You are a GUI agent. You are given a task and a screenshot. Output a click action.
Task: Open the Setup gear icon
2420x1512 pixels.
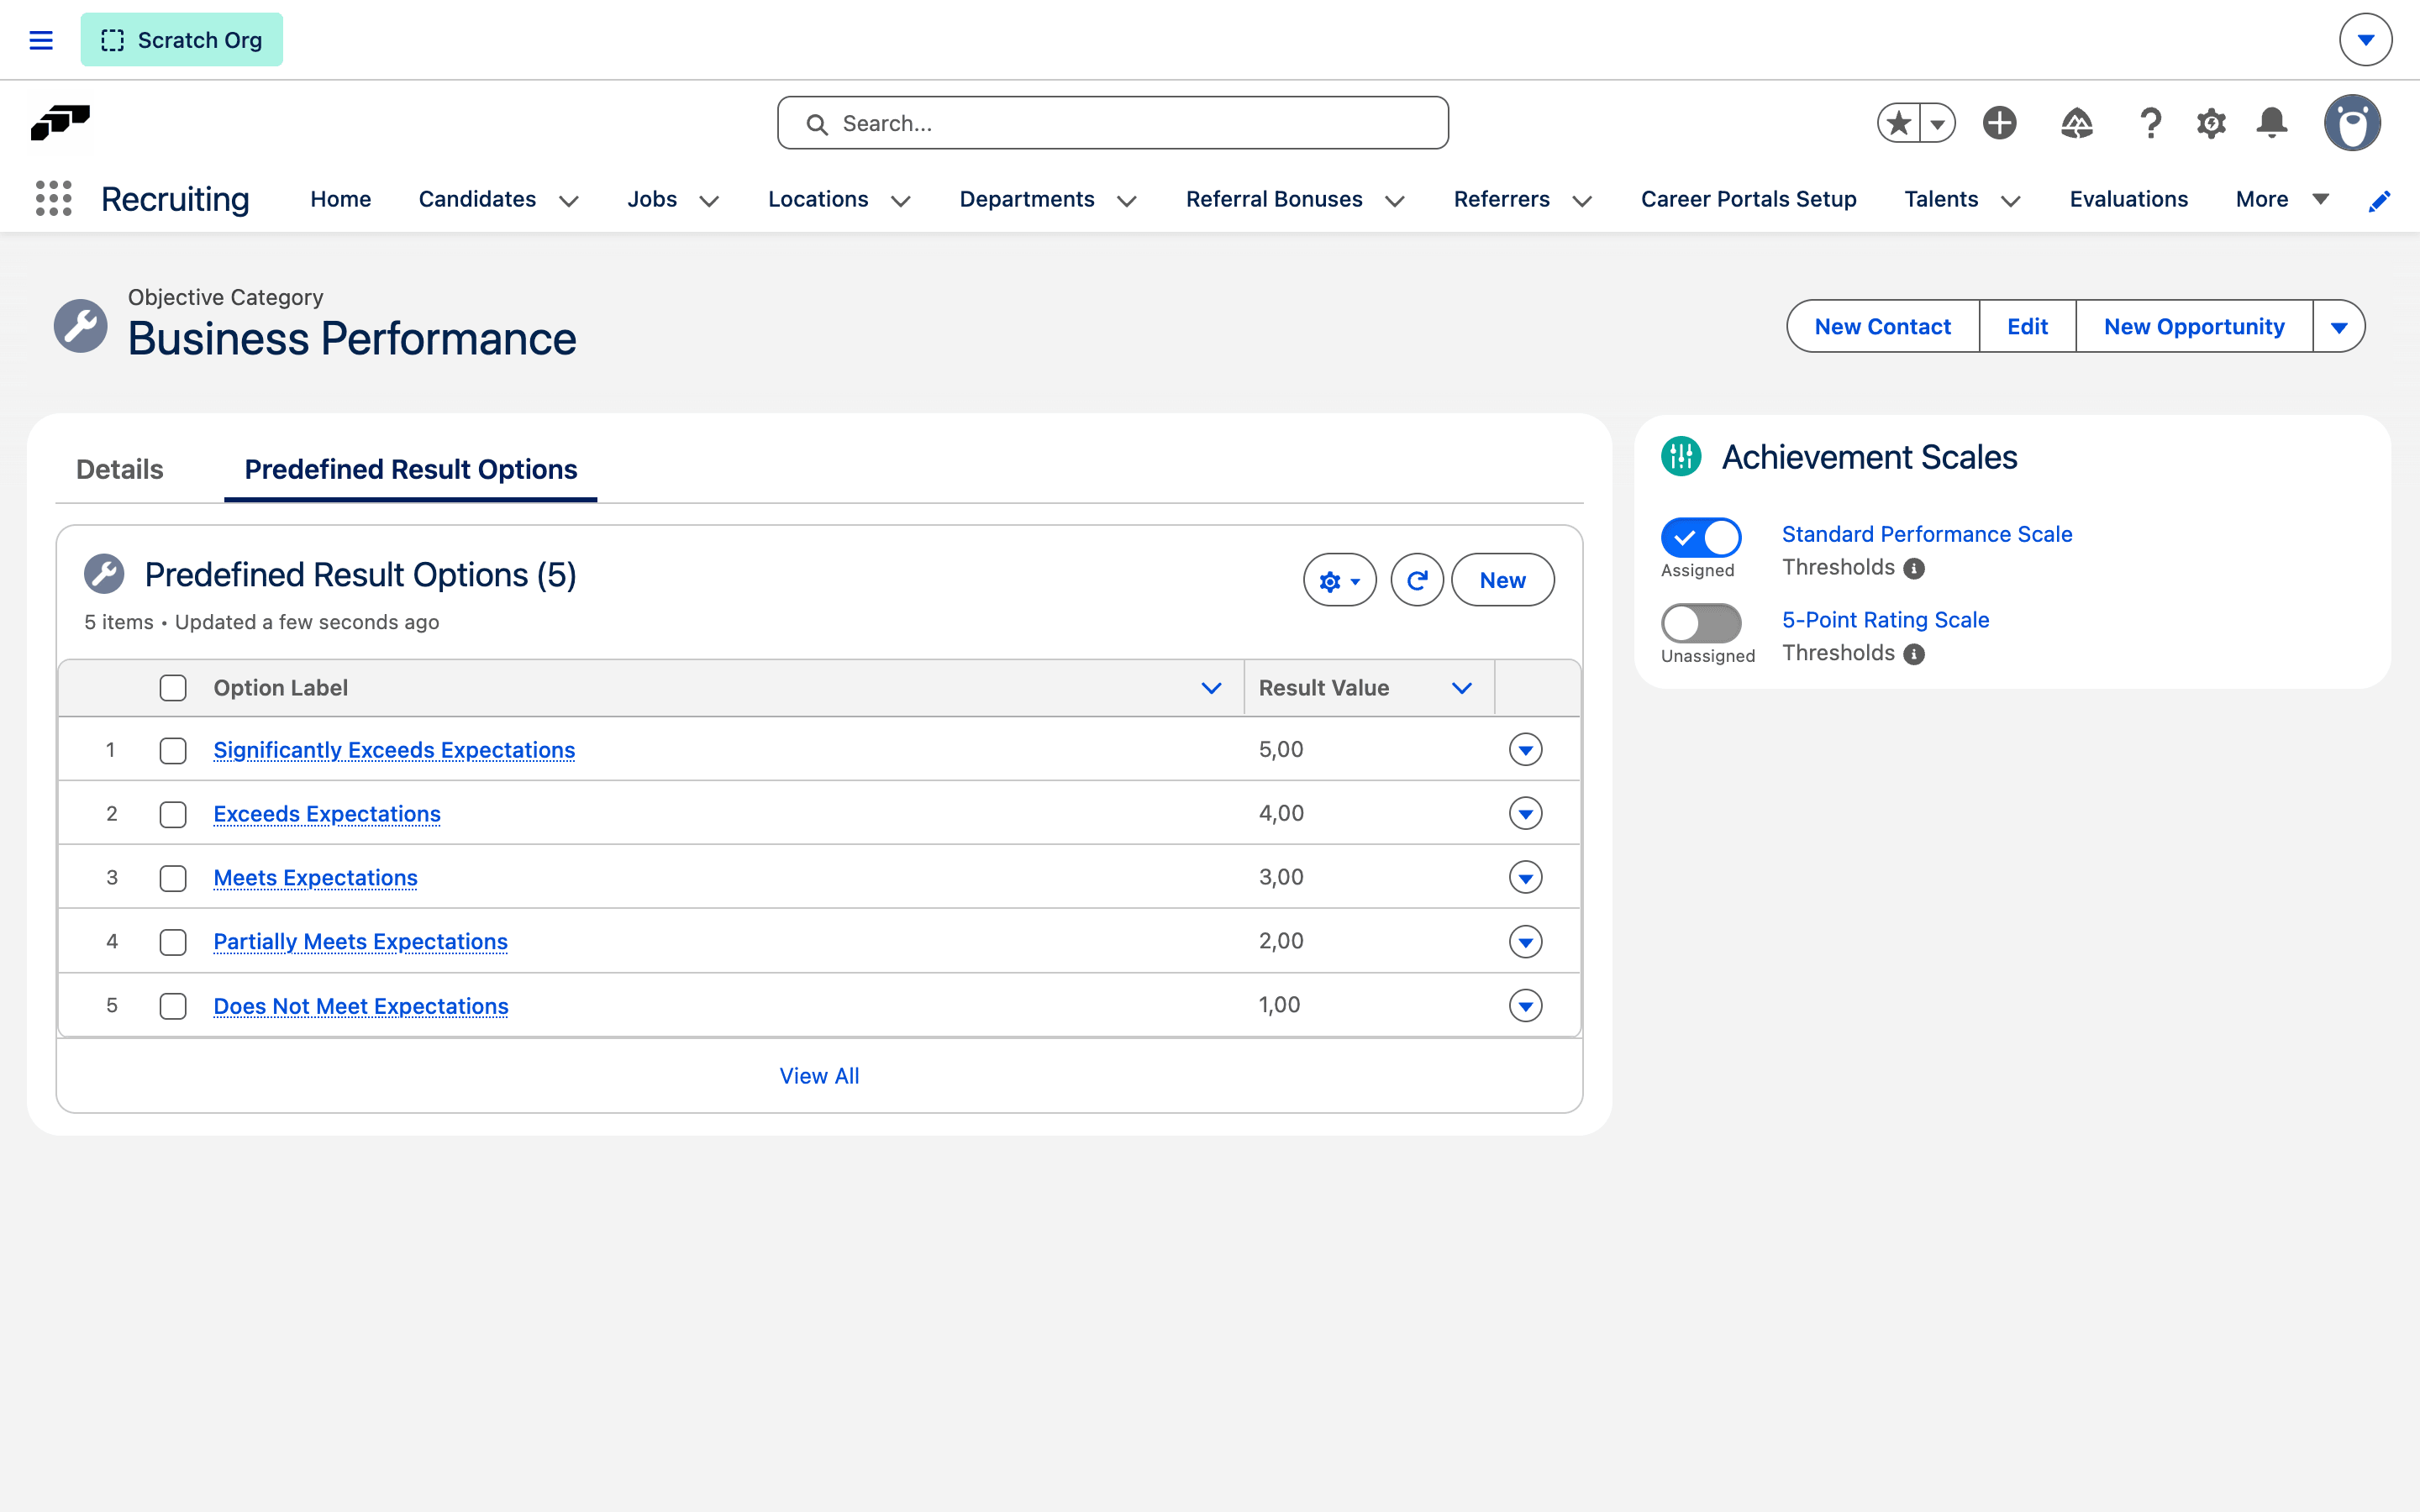[x=2211, y=123]
